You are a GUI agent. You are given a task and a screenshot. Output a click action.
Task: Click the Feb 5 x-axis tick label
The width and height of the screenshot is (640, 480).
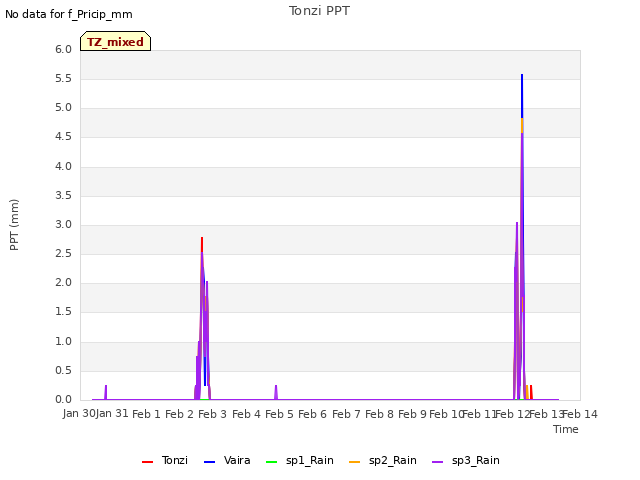click(x=279, y=414)
